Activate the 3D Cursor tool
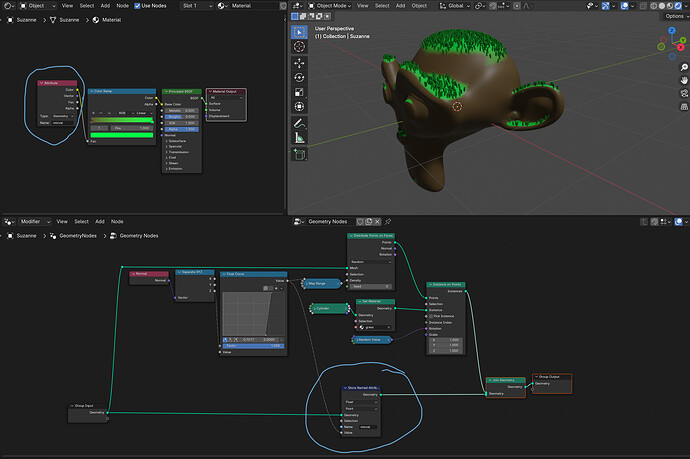Image resolution: width=690 pixels, height=459 pixels. 299,47
